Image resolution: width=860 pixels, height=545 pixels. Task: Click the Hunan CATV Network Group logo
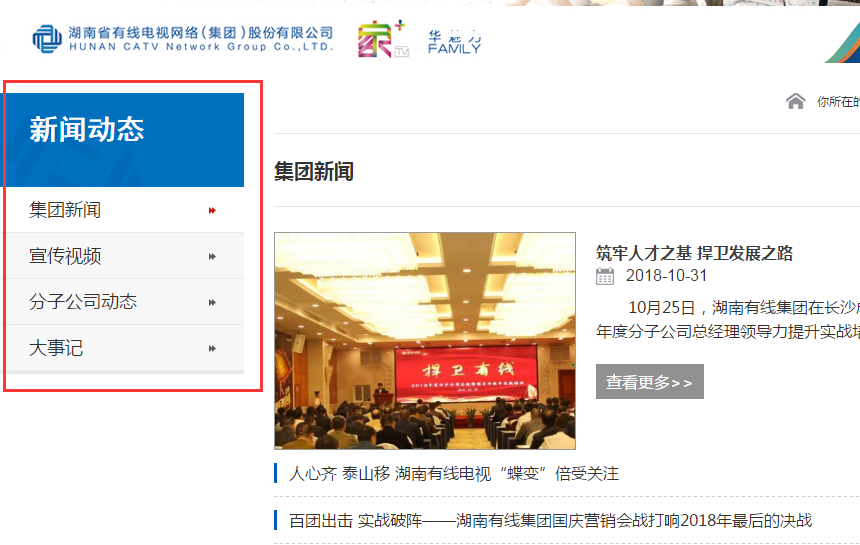click(183, 39)
